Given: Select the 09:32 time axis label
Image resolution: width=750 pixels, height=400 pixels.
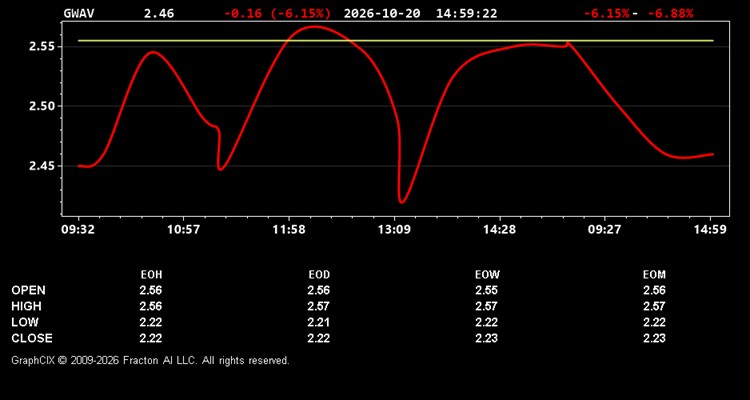Looking at the screenshot, I should click(78, 230).
